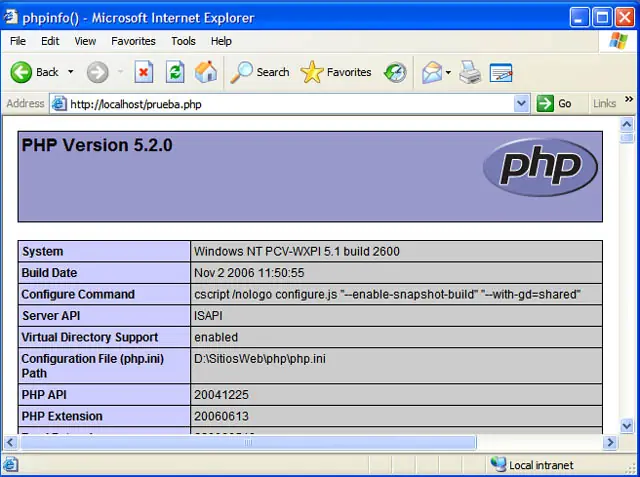
Task: Expand the Mail dropdown arrow
Action: click(448, 73)
